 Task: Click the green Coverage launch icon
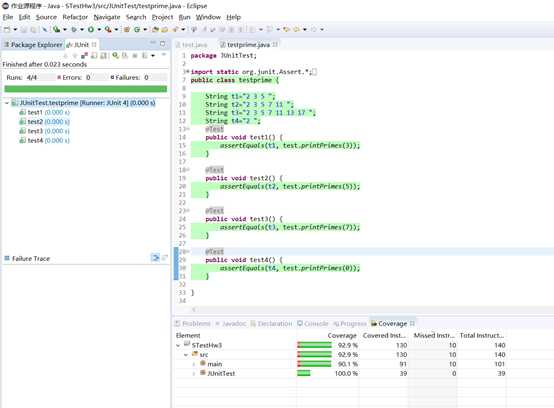pyautogui.click(x=57, y=29)
